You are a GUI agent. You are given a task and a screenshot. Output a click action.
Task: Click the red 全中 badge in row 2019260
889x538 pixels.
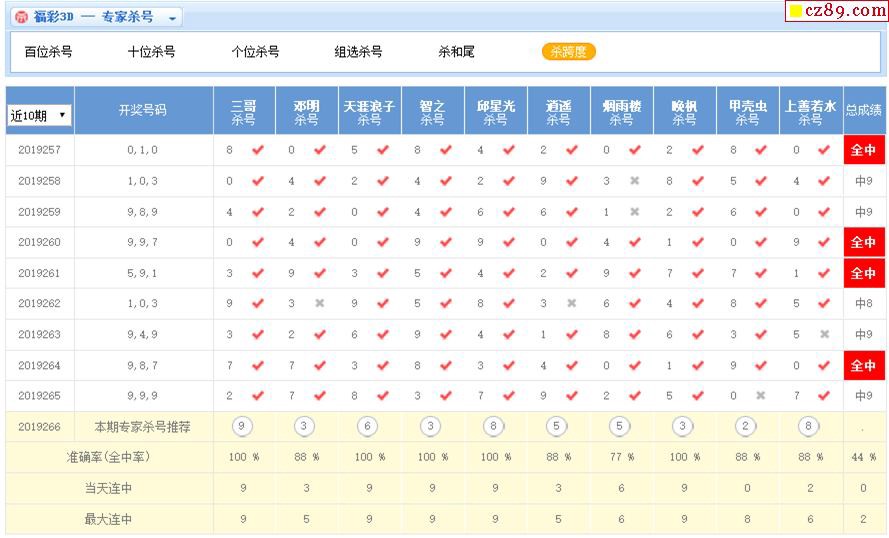click(x=862, y=243)
